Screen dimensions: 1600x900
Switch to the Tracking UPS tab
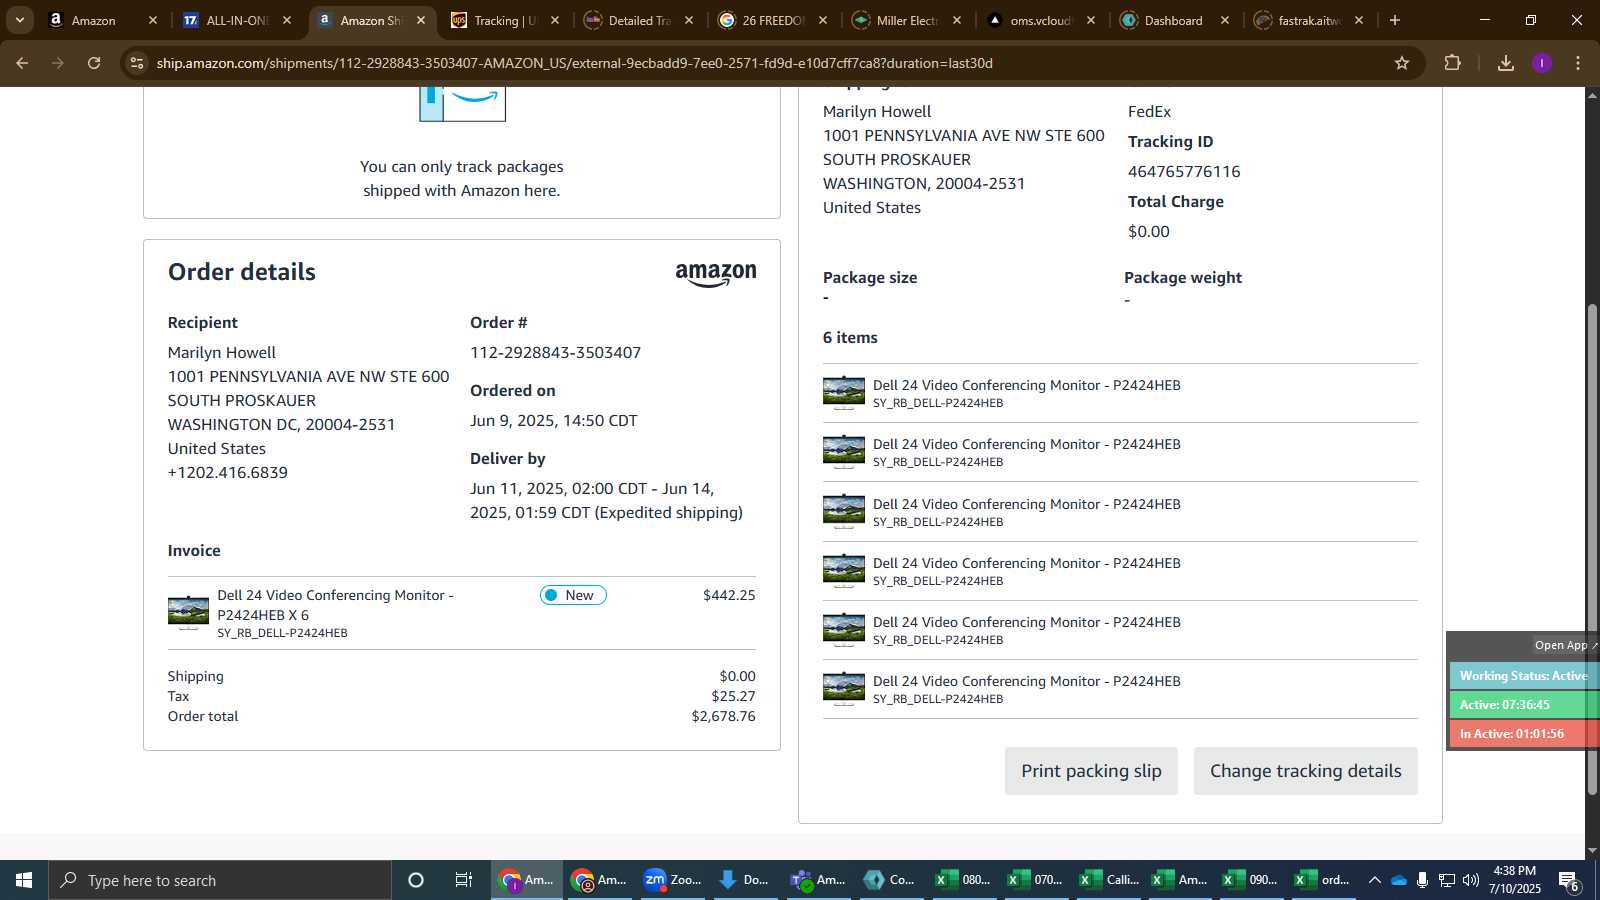[505, 20]
